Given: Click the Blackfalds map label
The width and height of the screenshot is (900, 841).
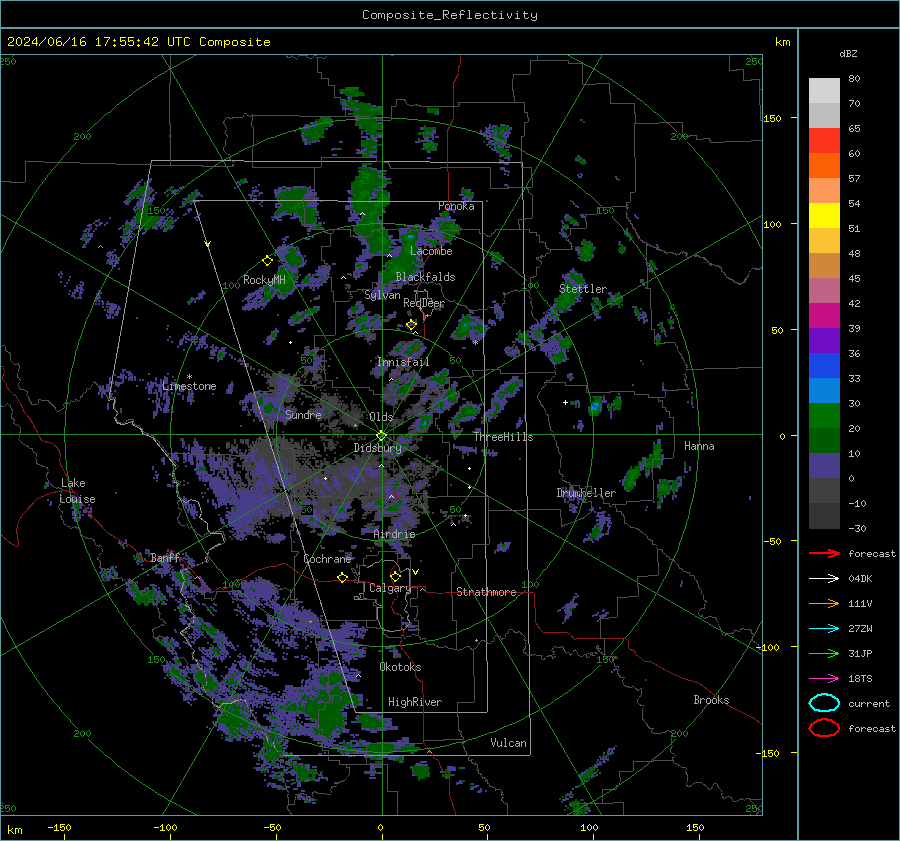Looking at the screenshot, I should pos(425,277).
